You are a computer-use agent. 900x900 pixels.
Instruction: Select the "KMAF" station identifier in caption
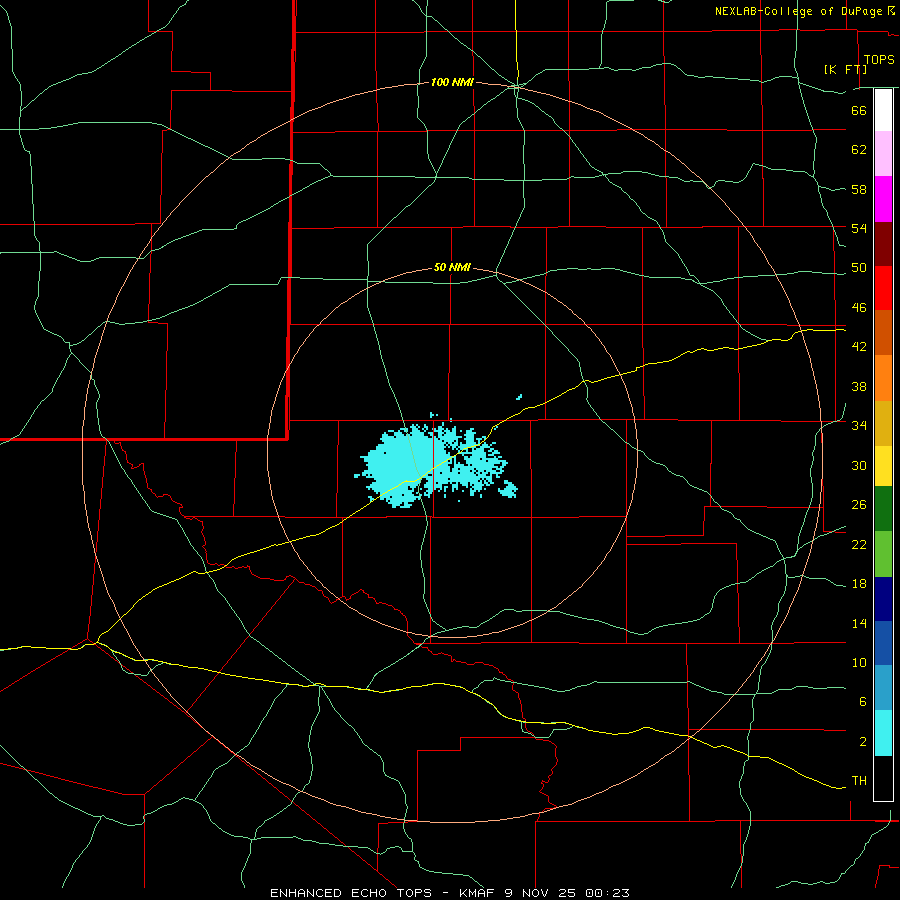[478, 893]
